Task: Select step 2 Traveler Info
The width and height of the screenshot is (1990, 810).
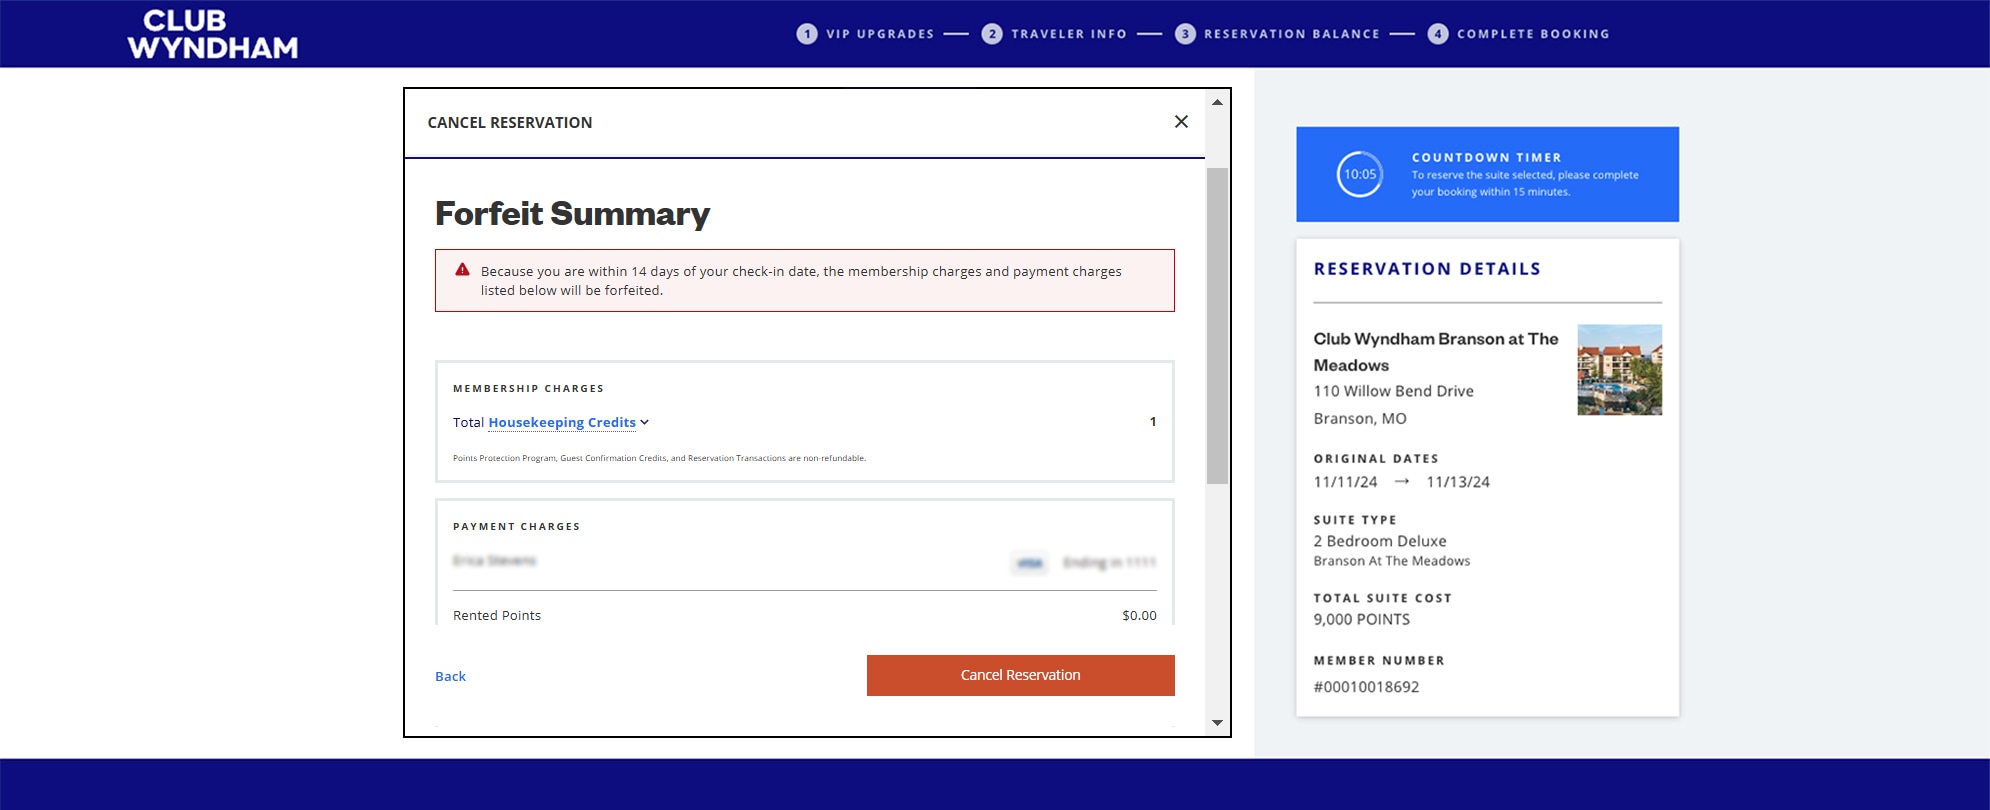Action: (1054, 34)
